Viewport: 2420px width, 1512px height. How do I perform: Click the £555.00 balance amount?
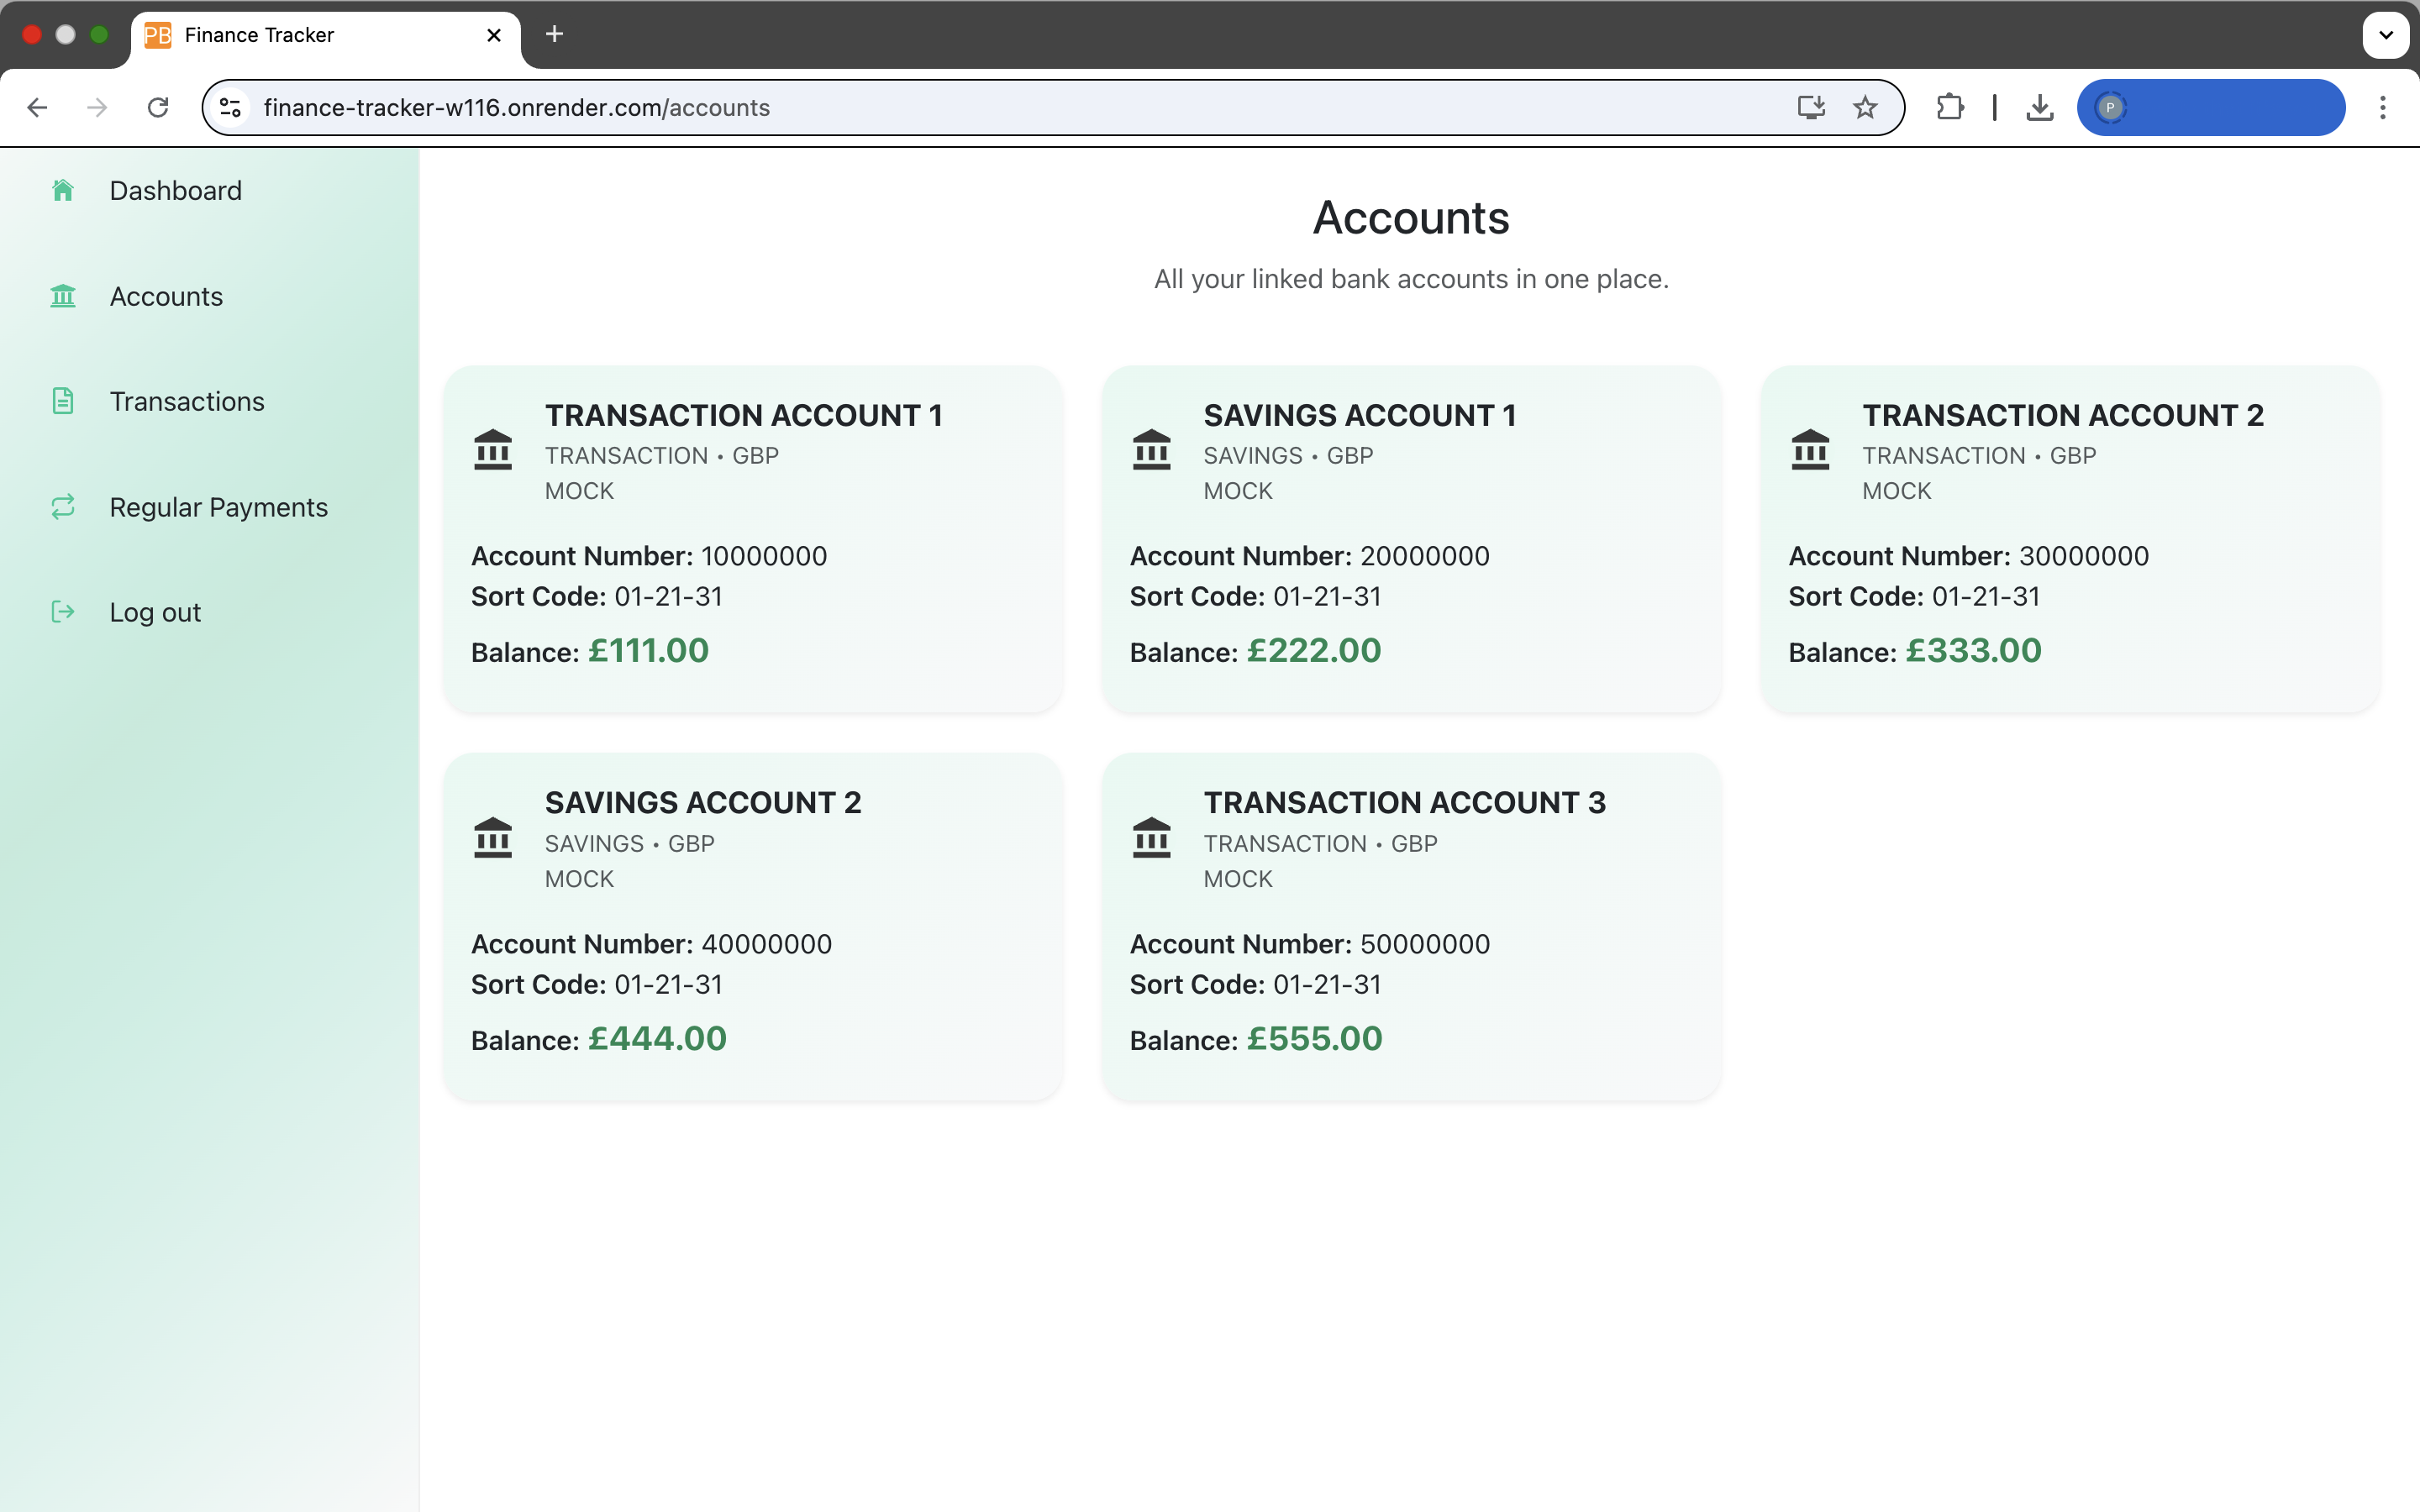1315,1039
